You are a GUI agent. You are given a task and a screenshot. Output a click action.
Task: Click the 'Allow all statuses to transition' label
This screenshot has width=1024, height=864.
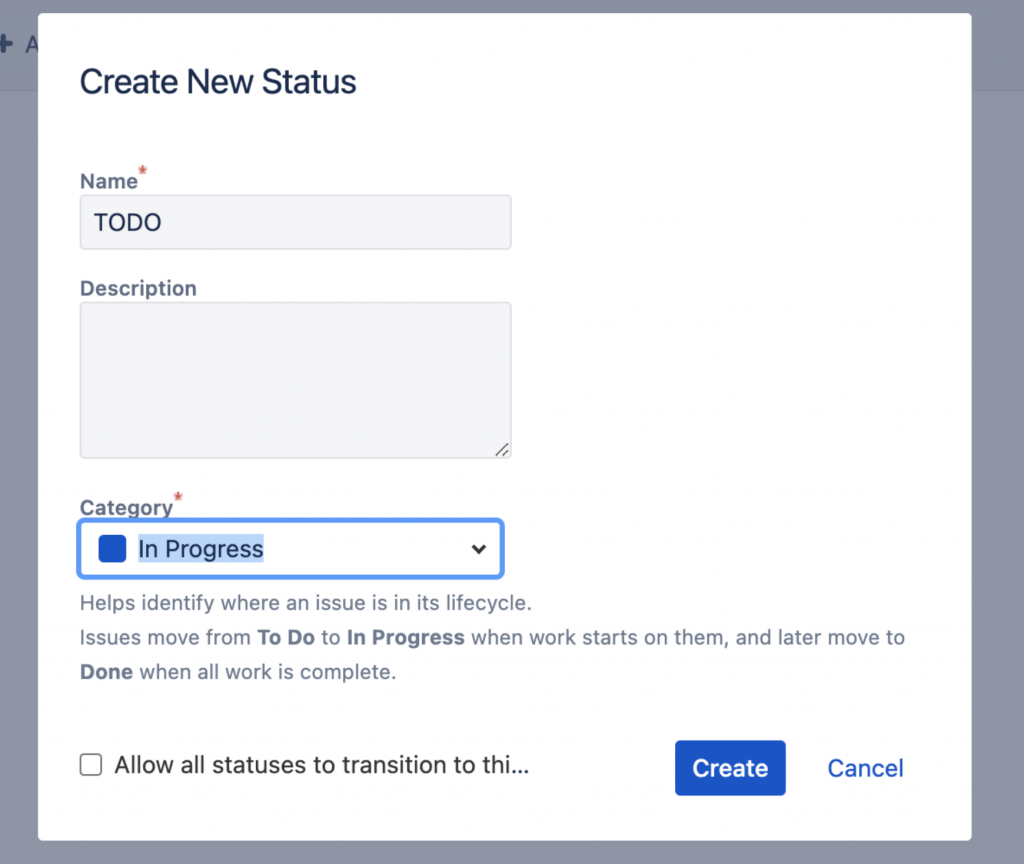[321, 766]
